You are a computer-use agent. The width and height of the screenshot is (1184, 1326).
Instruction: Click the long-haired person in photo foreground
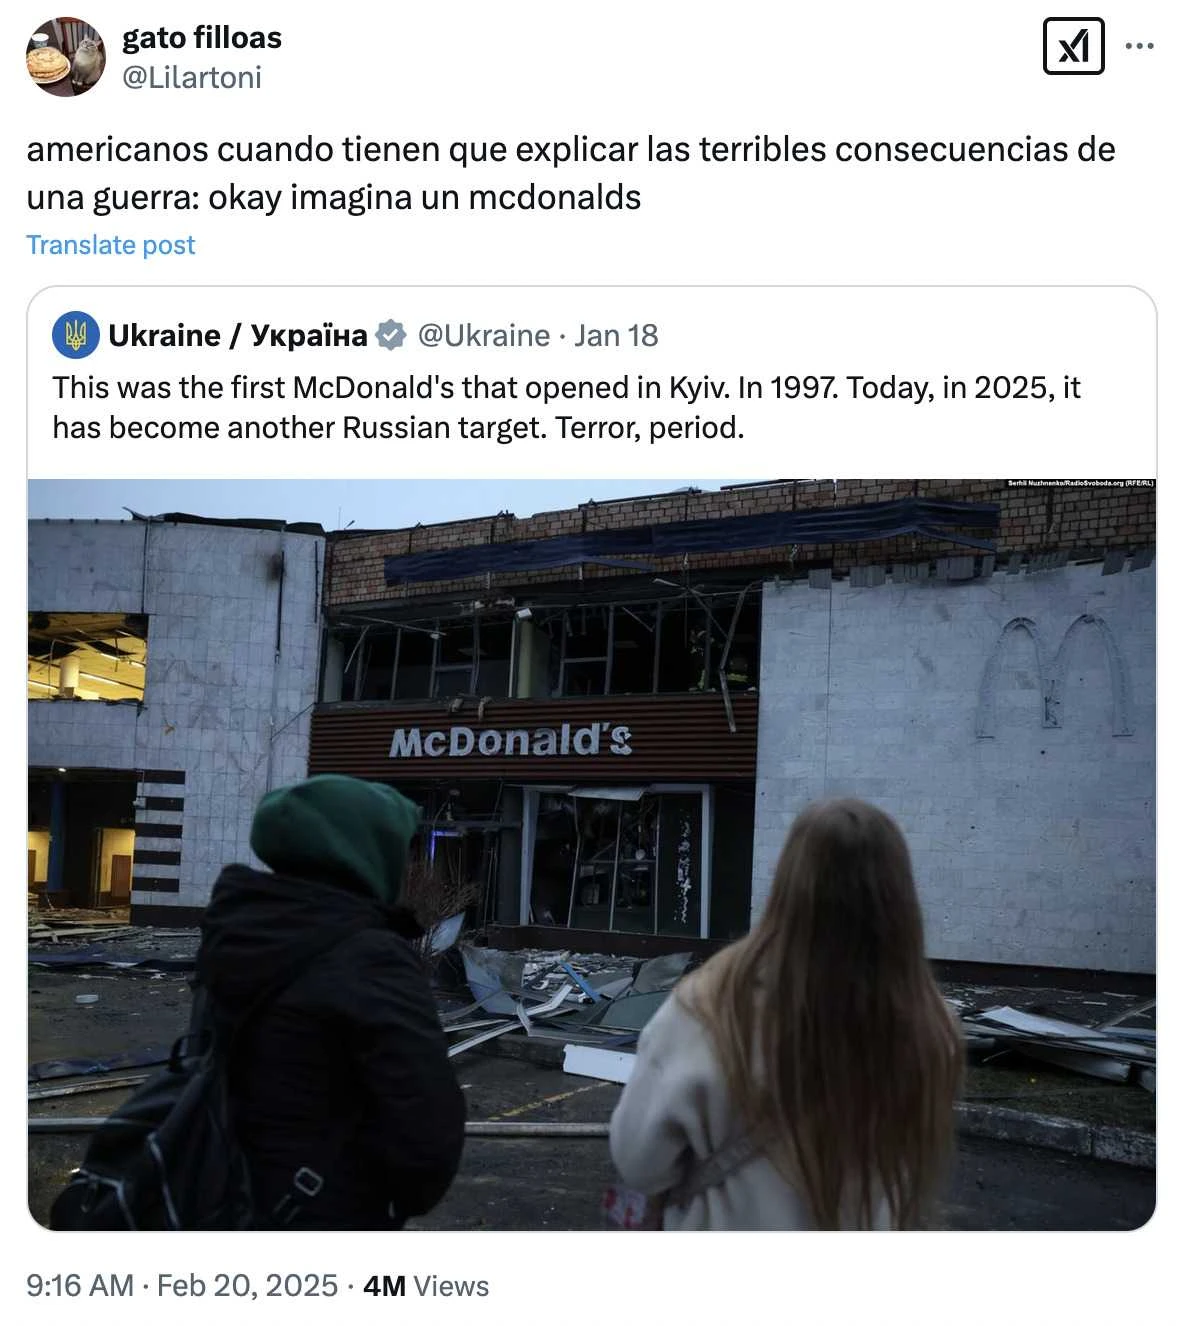[x=790, y=1015]
